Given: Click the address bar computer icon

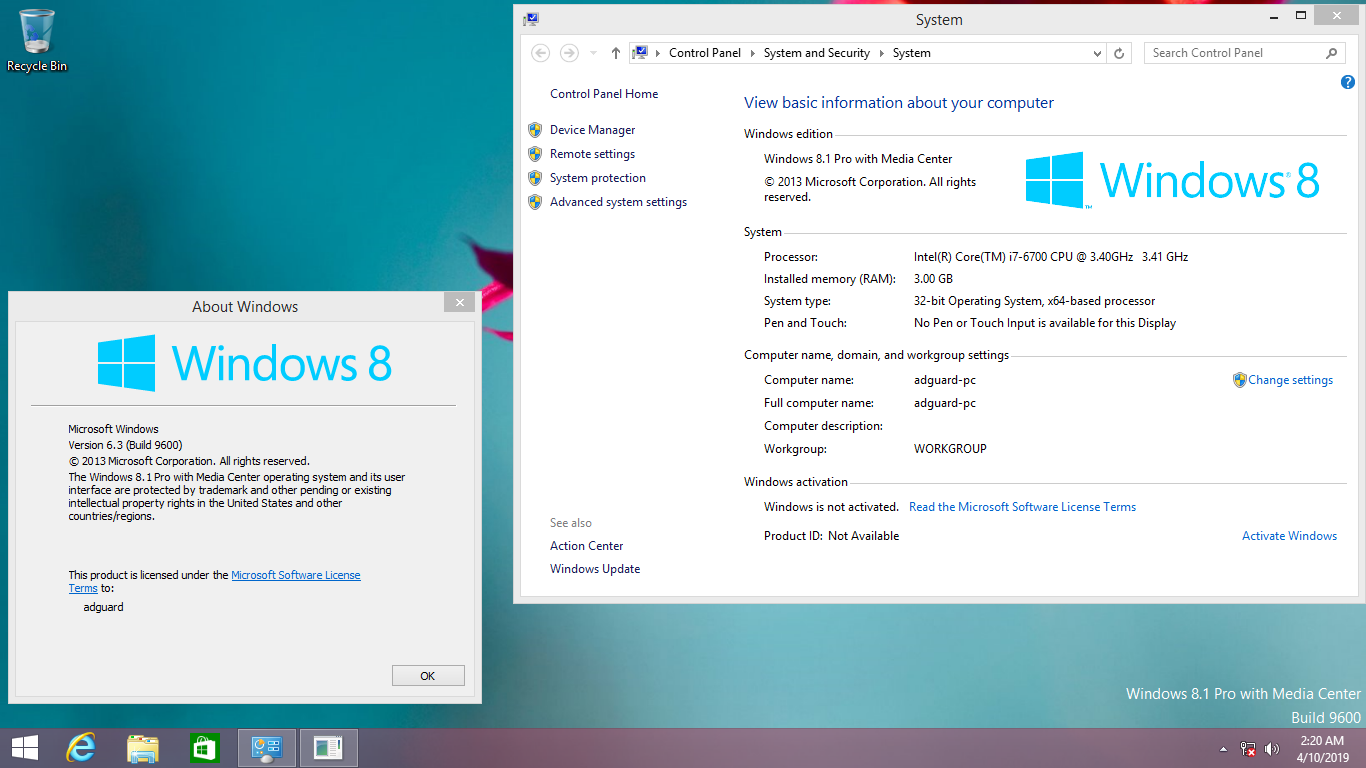Looking at the screenshot, I should tap(640, 53).
